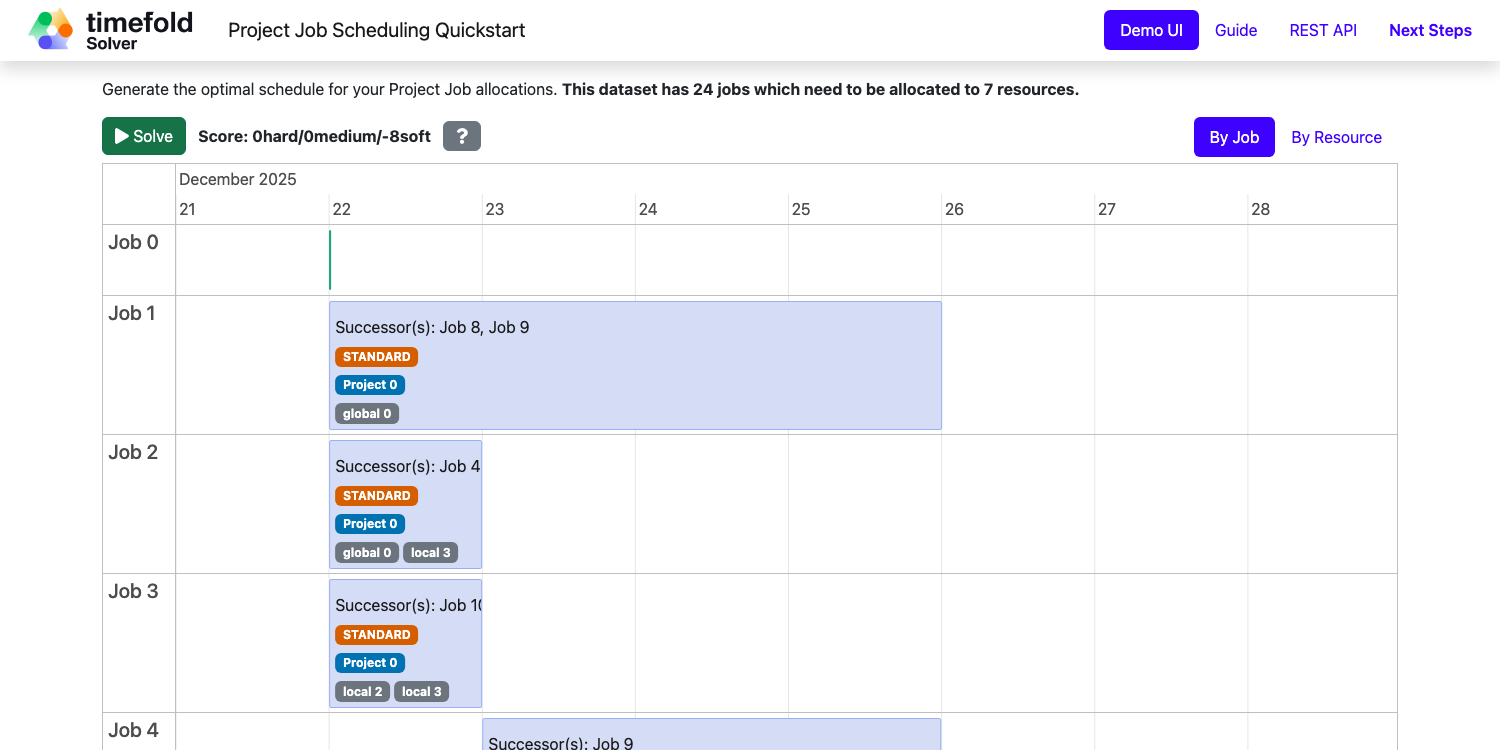The width and height of the screenshot is (1500, 750).
Task: Click the global 0 badge on Job 1
Action: coord(366,414)
